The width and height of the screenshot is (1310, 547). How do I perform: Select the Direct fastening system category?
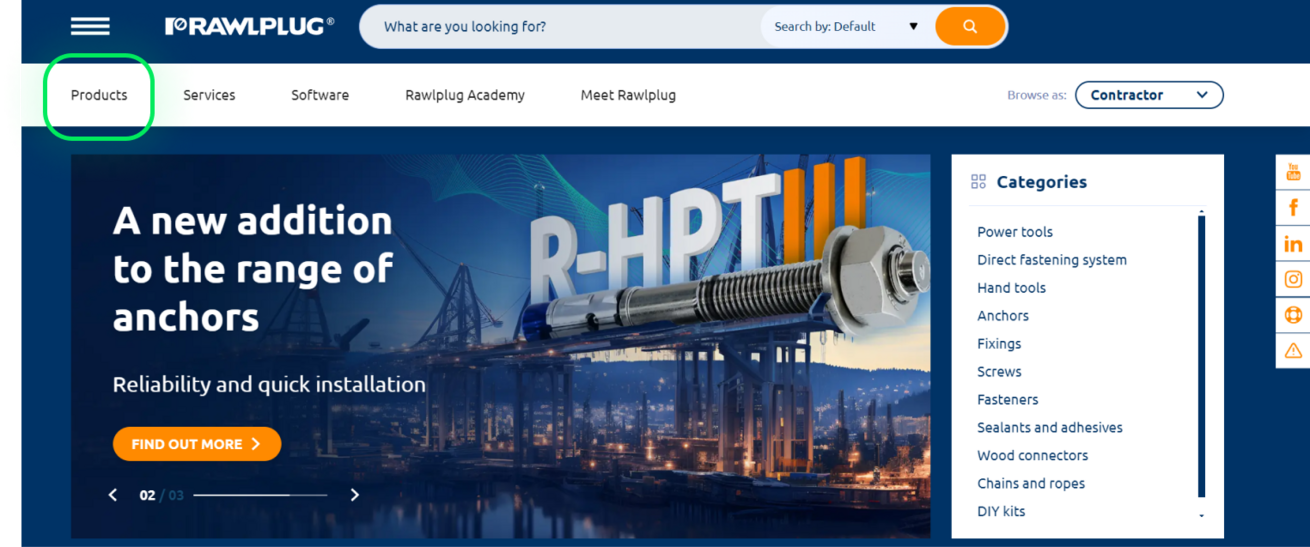click(x=1052, y=260)
